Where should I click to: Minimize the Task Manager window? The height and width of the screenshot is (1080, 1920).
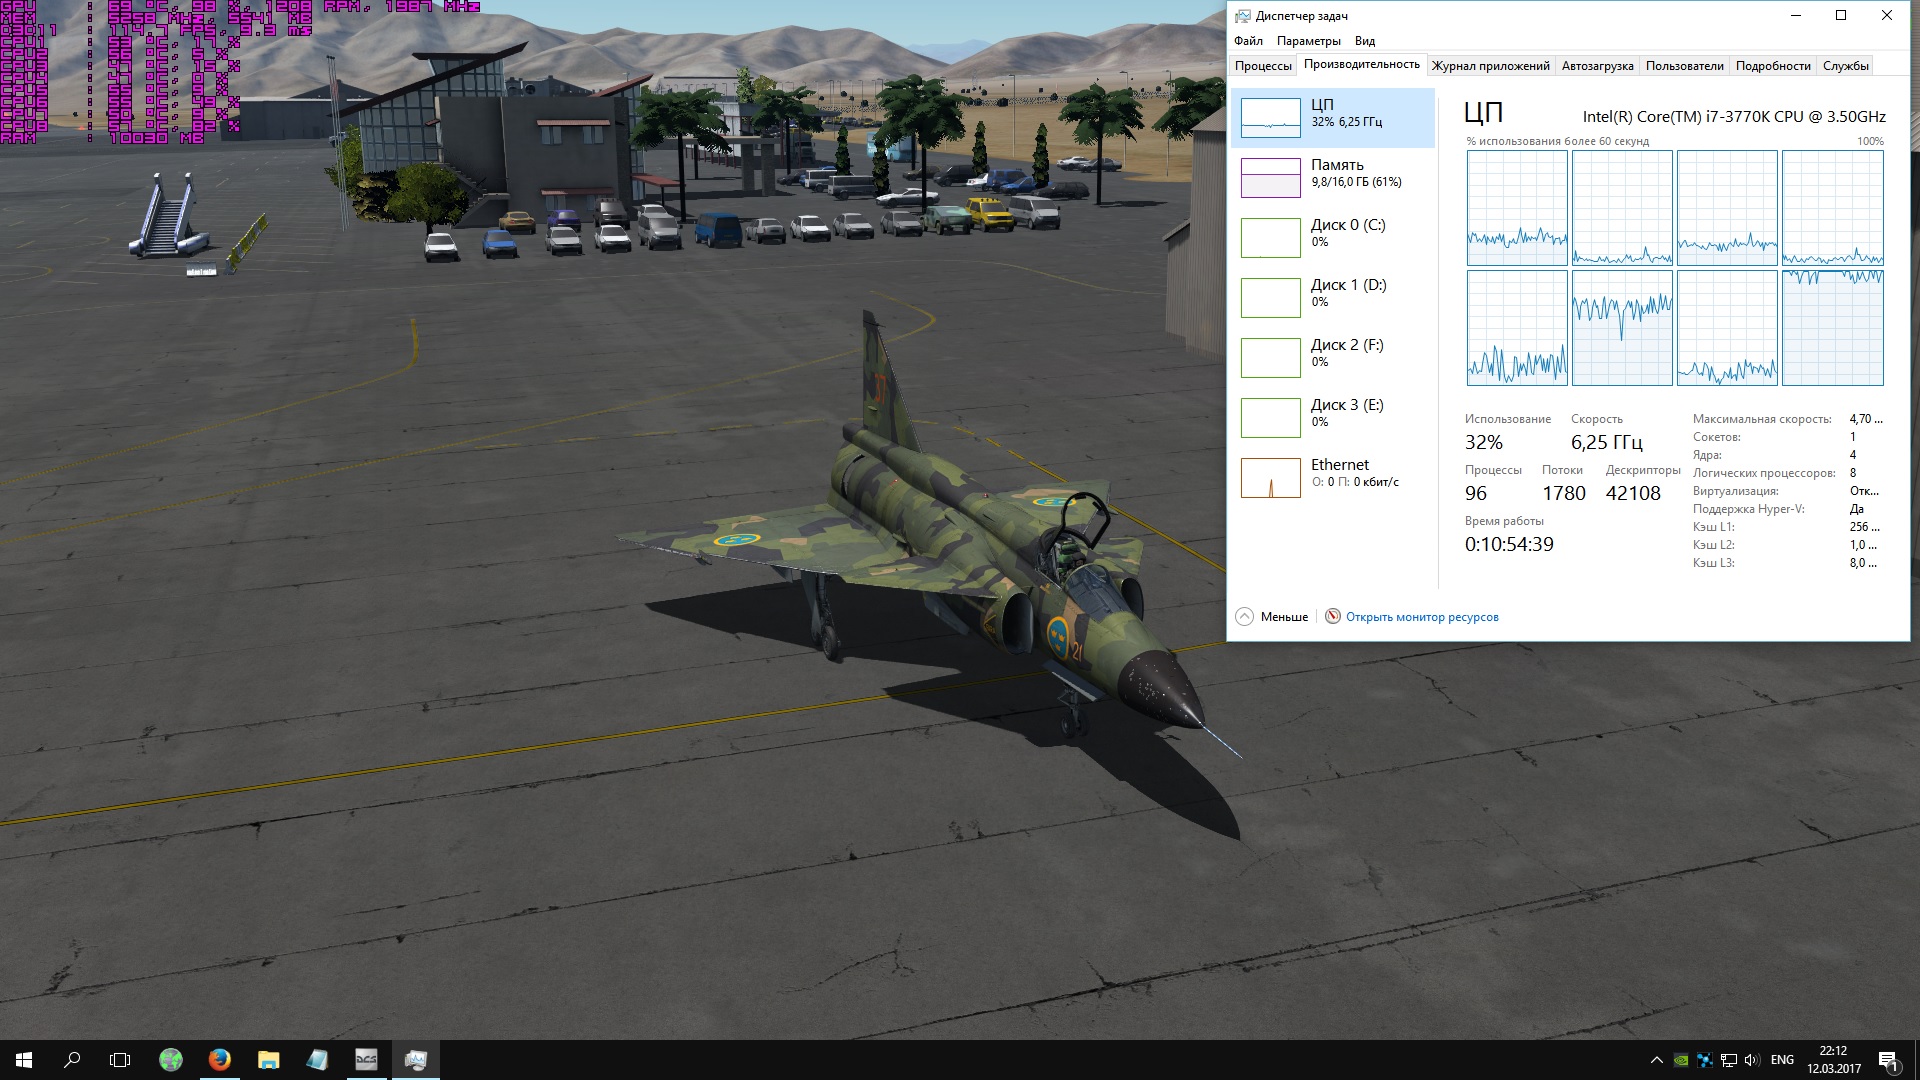(x=1796, y=15)
